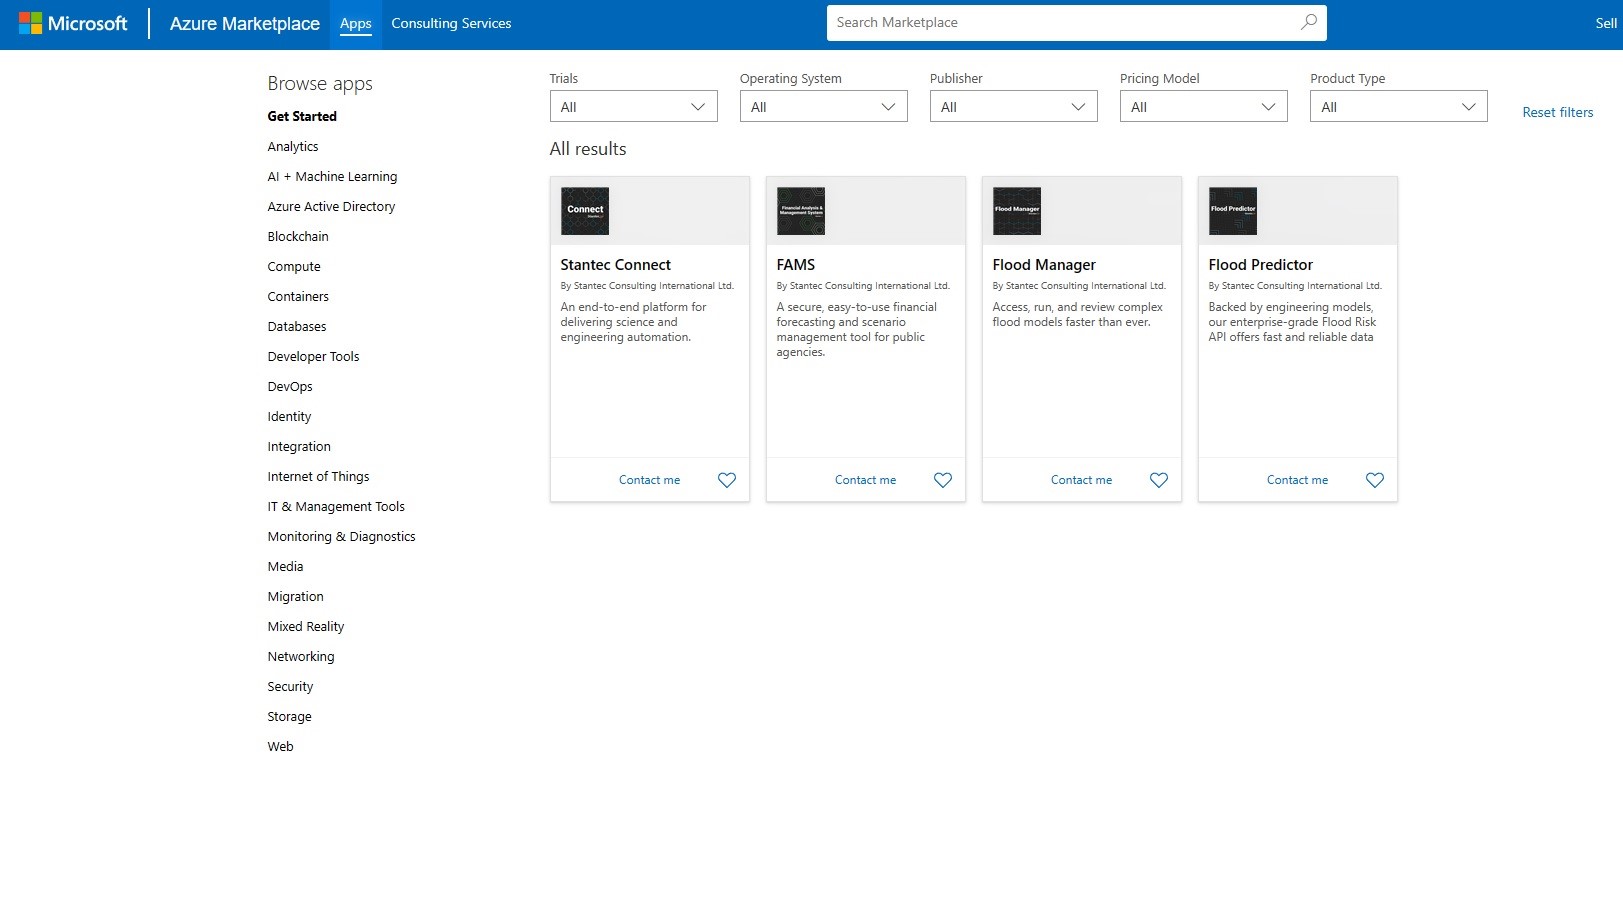The height and width of the screenshot is (913, 1623).
Task: Open the Azure Marketplace home link
Action: tap(245, 23)
